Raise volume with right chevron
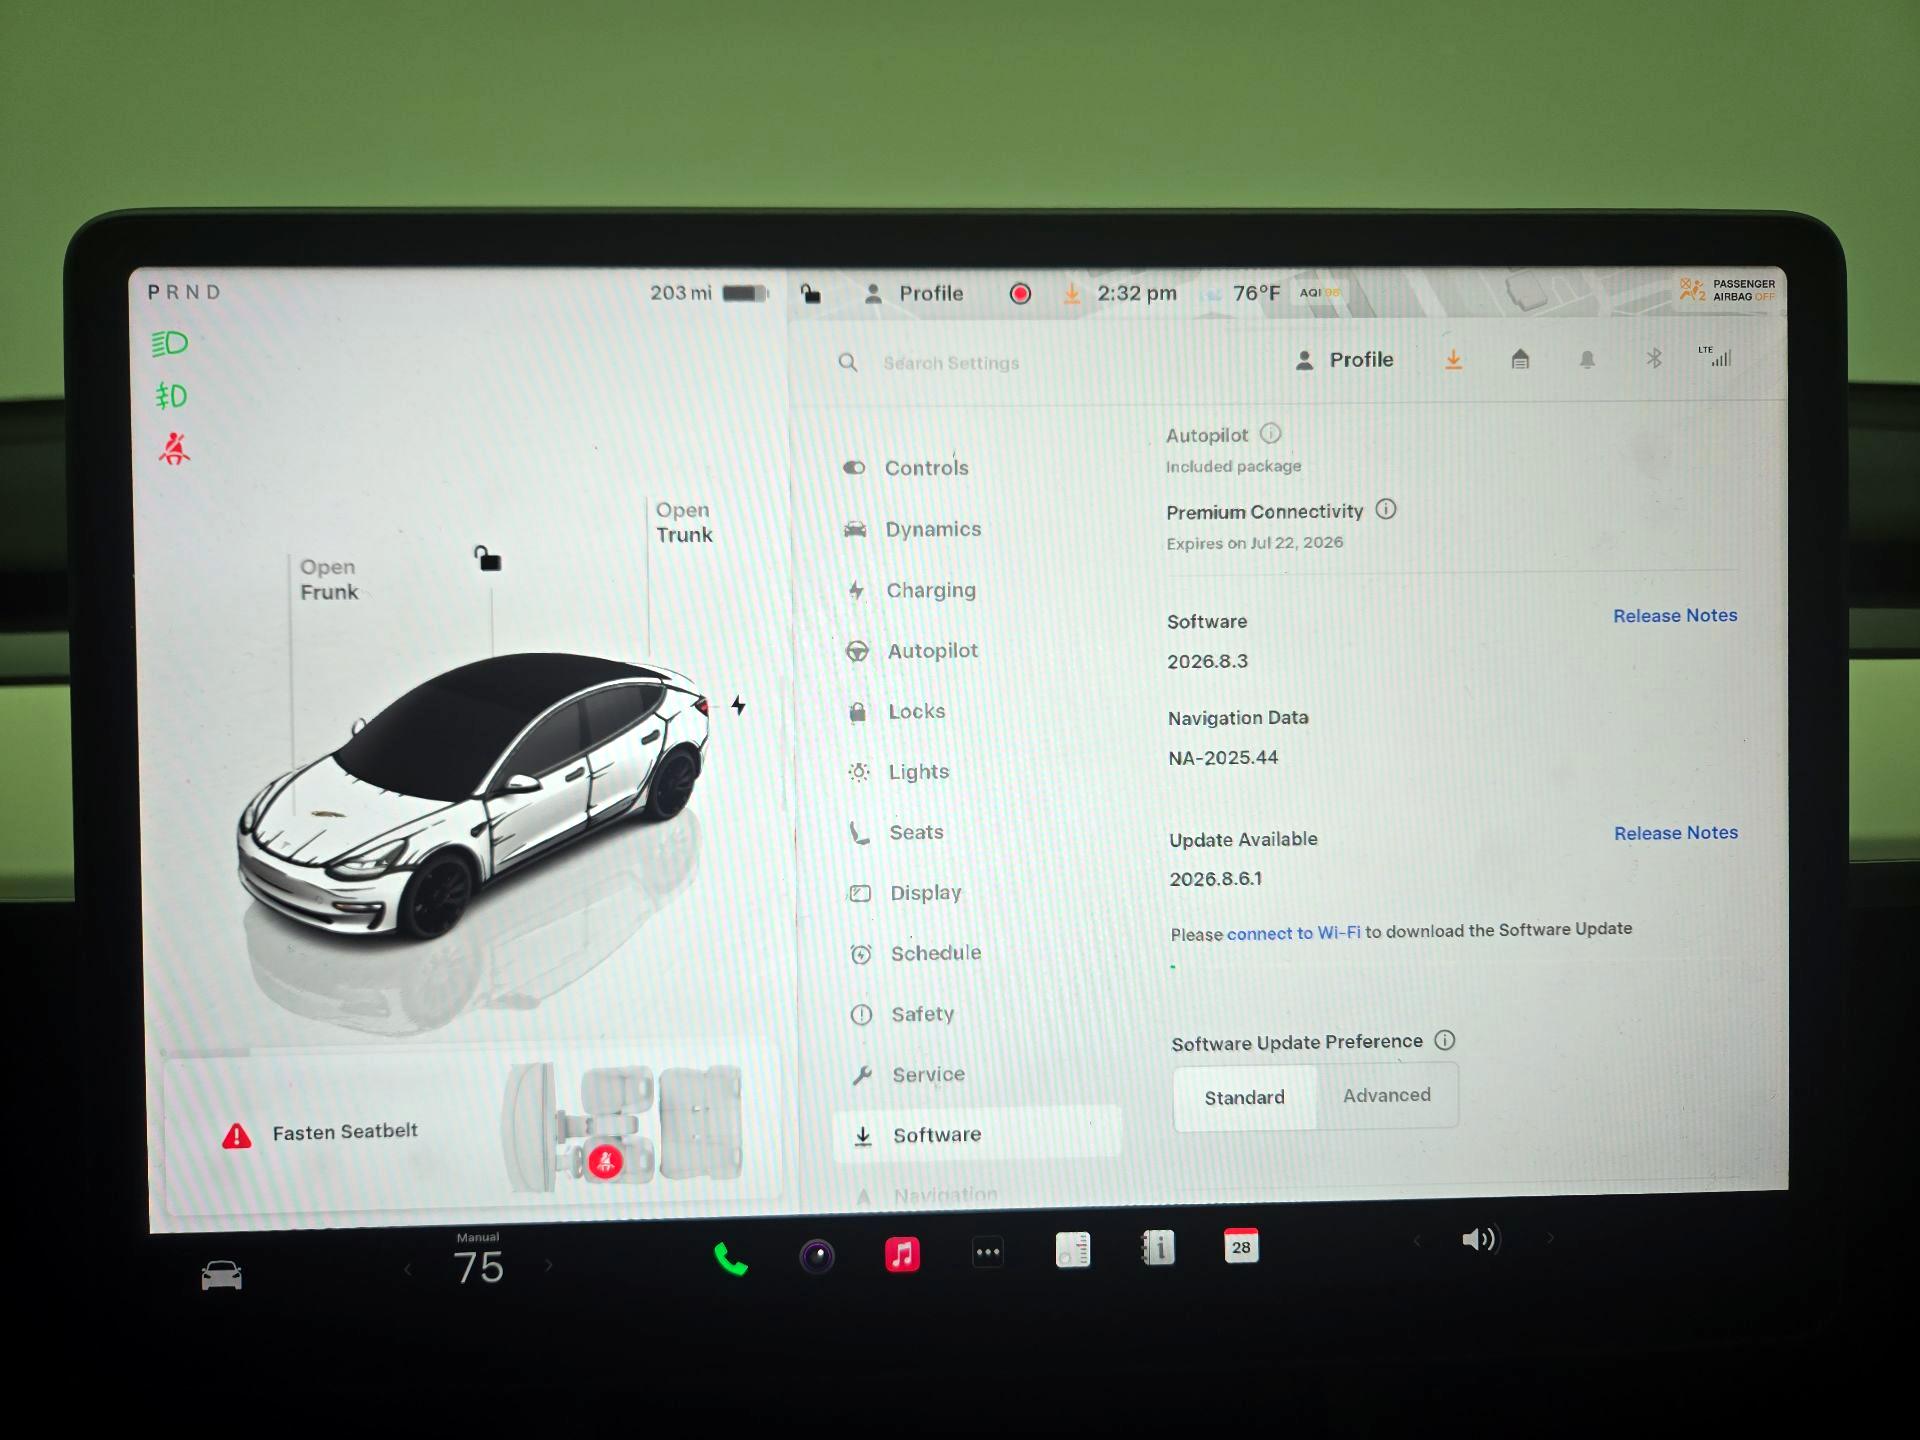This screenshot has height=1440, width=1920. tap(1551, 1238)
